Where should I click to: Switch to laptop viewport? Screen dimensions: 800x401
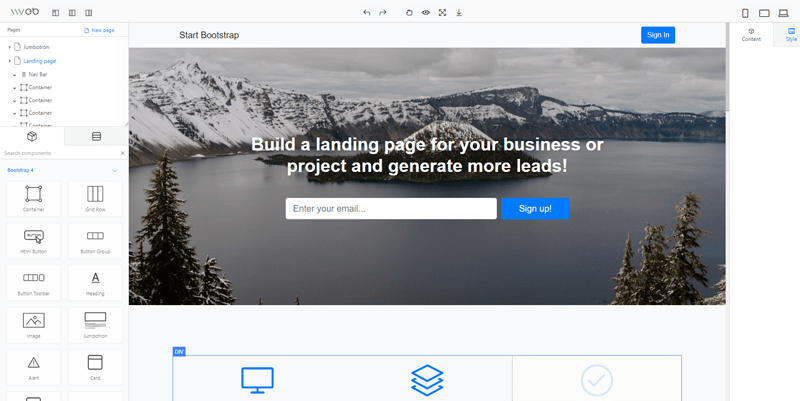pyautogui.click(x=783, y=13)
